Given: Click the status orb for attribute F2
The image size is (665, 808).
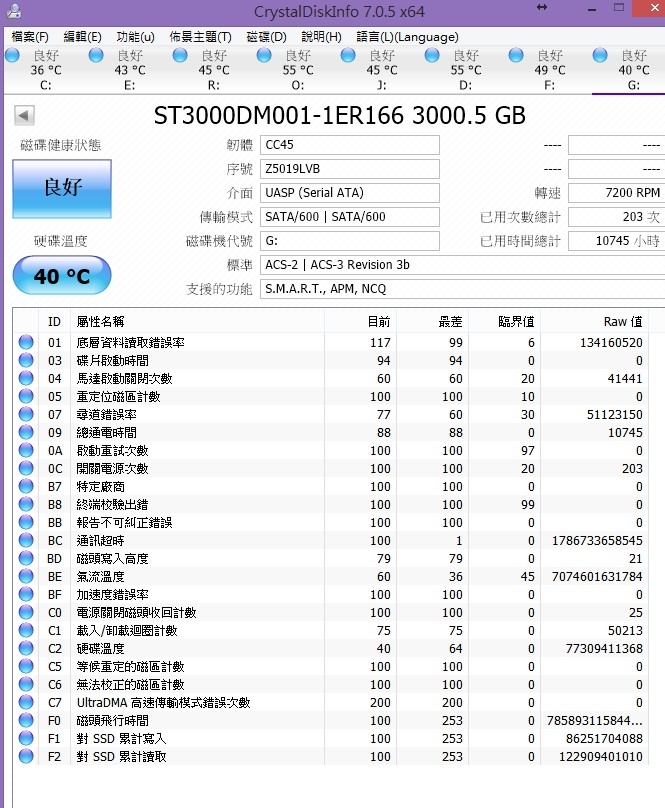Looking at the screenshot, I should [26, 756].
